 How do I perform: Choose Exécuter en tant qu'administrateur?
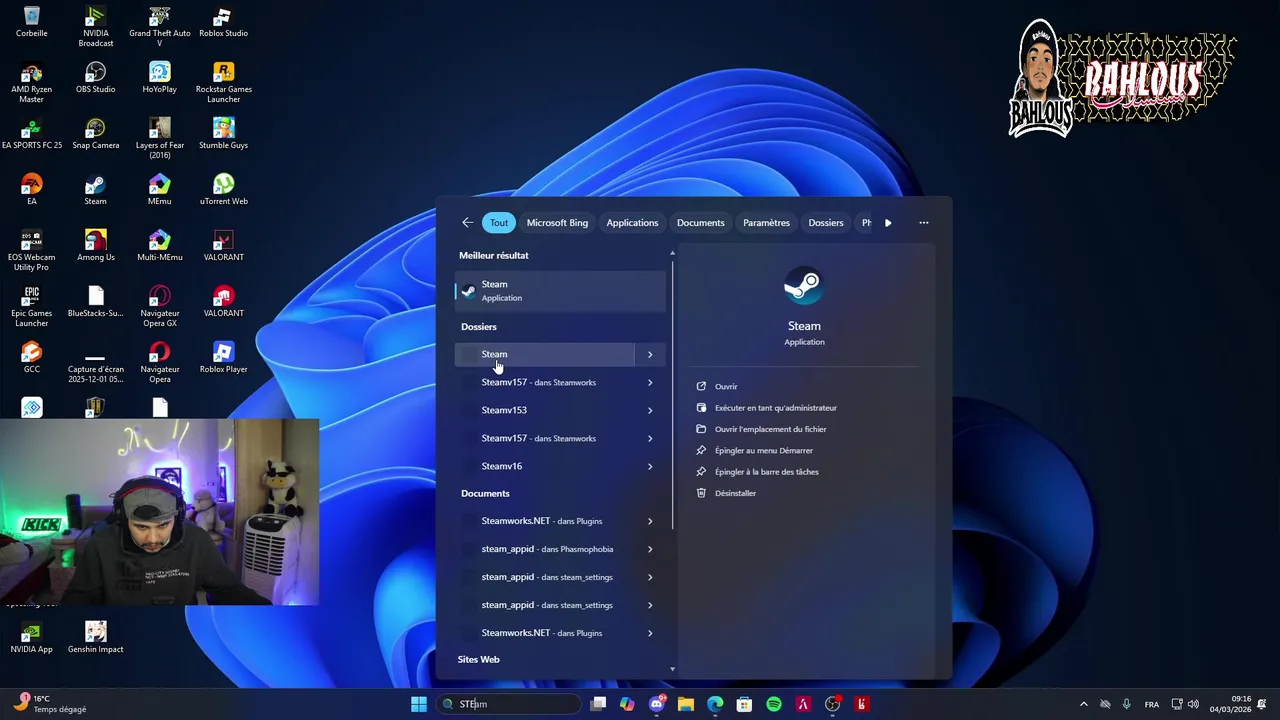click(775, 408)
